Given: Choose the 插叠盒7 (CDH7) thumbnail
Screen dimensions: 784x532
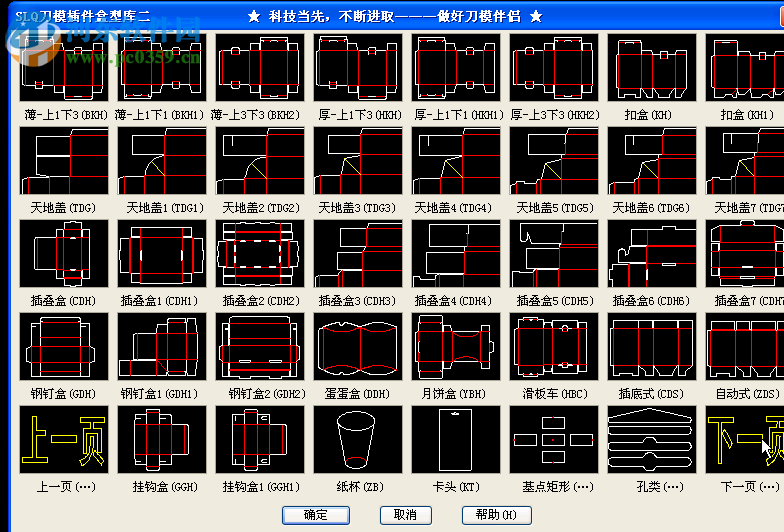Looking at the screenshot, I should 744,254.
